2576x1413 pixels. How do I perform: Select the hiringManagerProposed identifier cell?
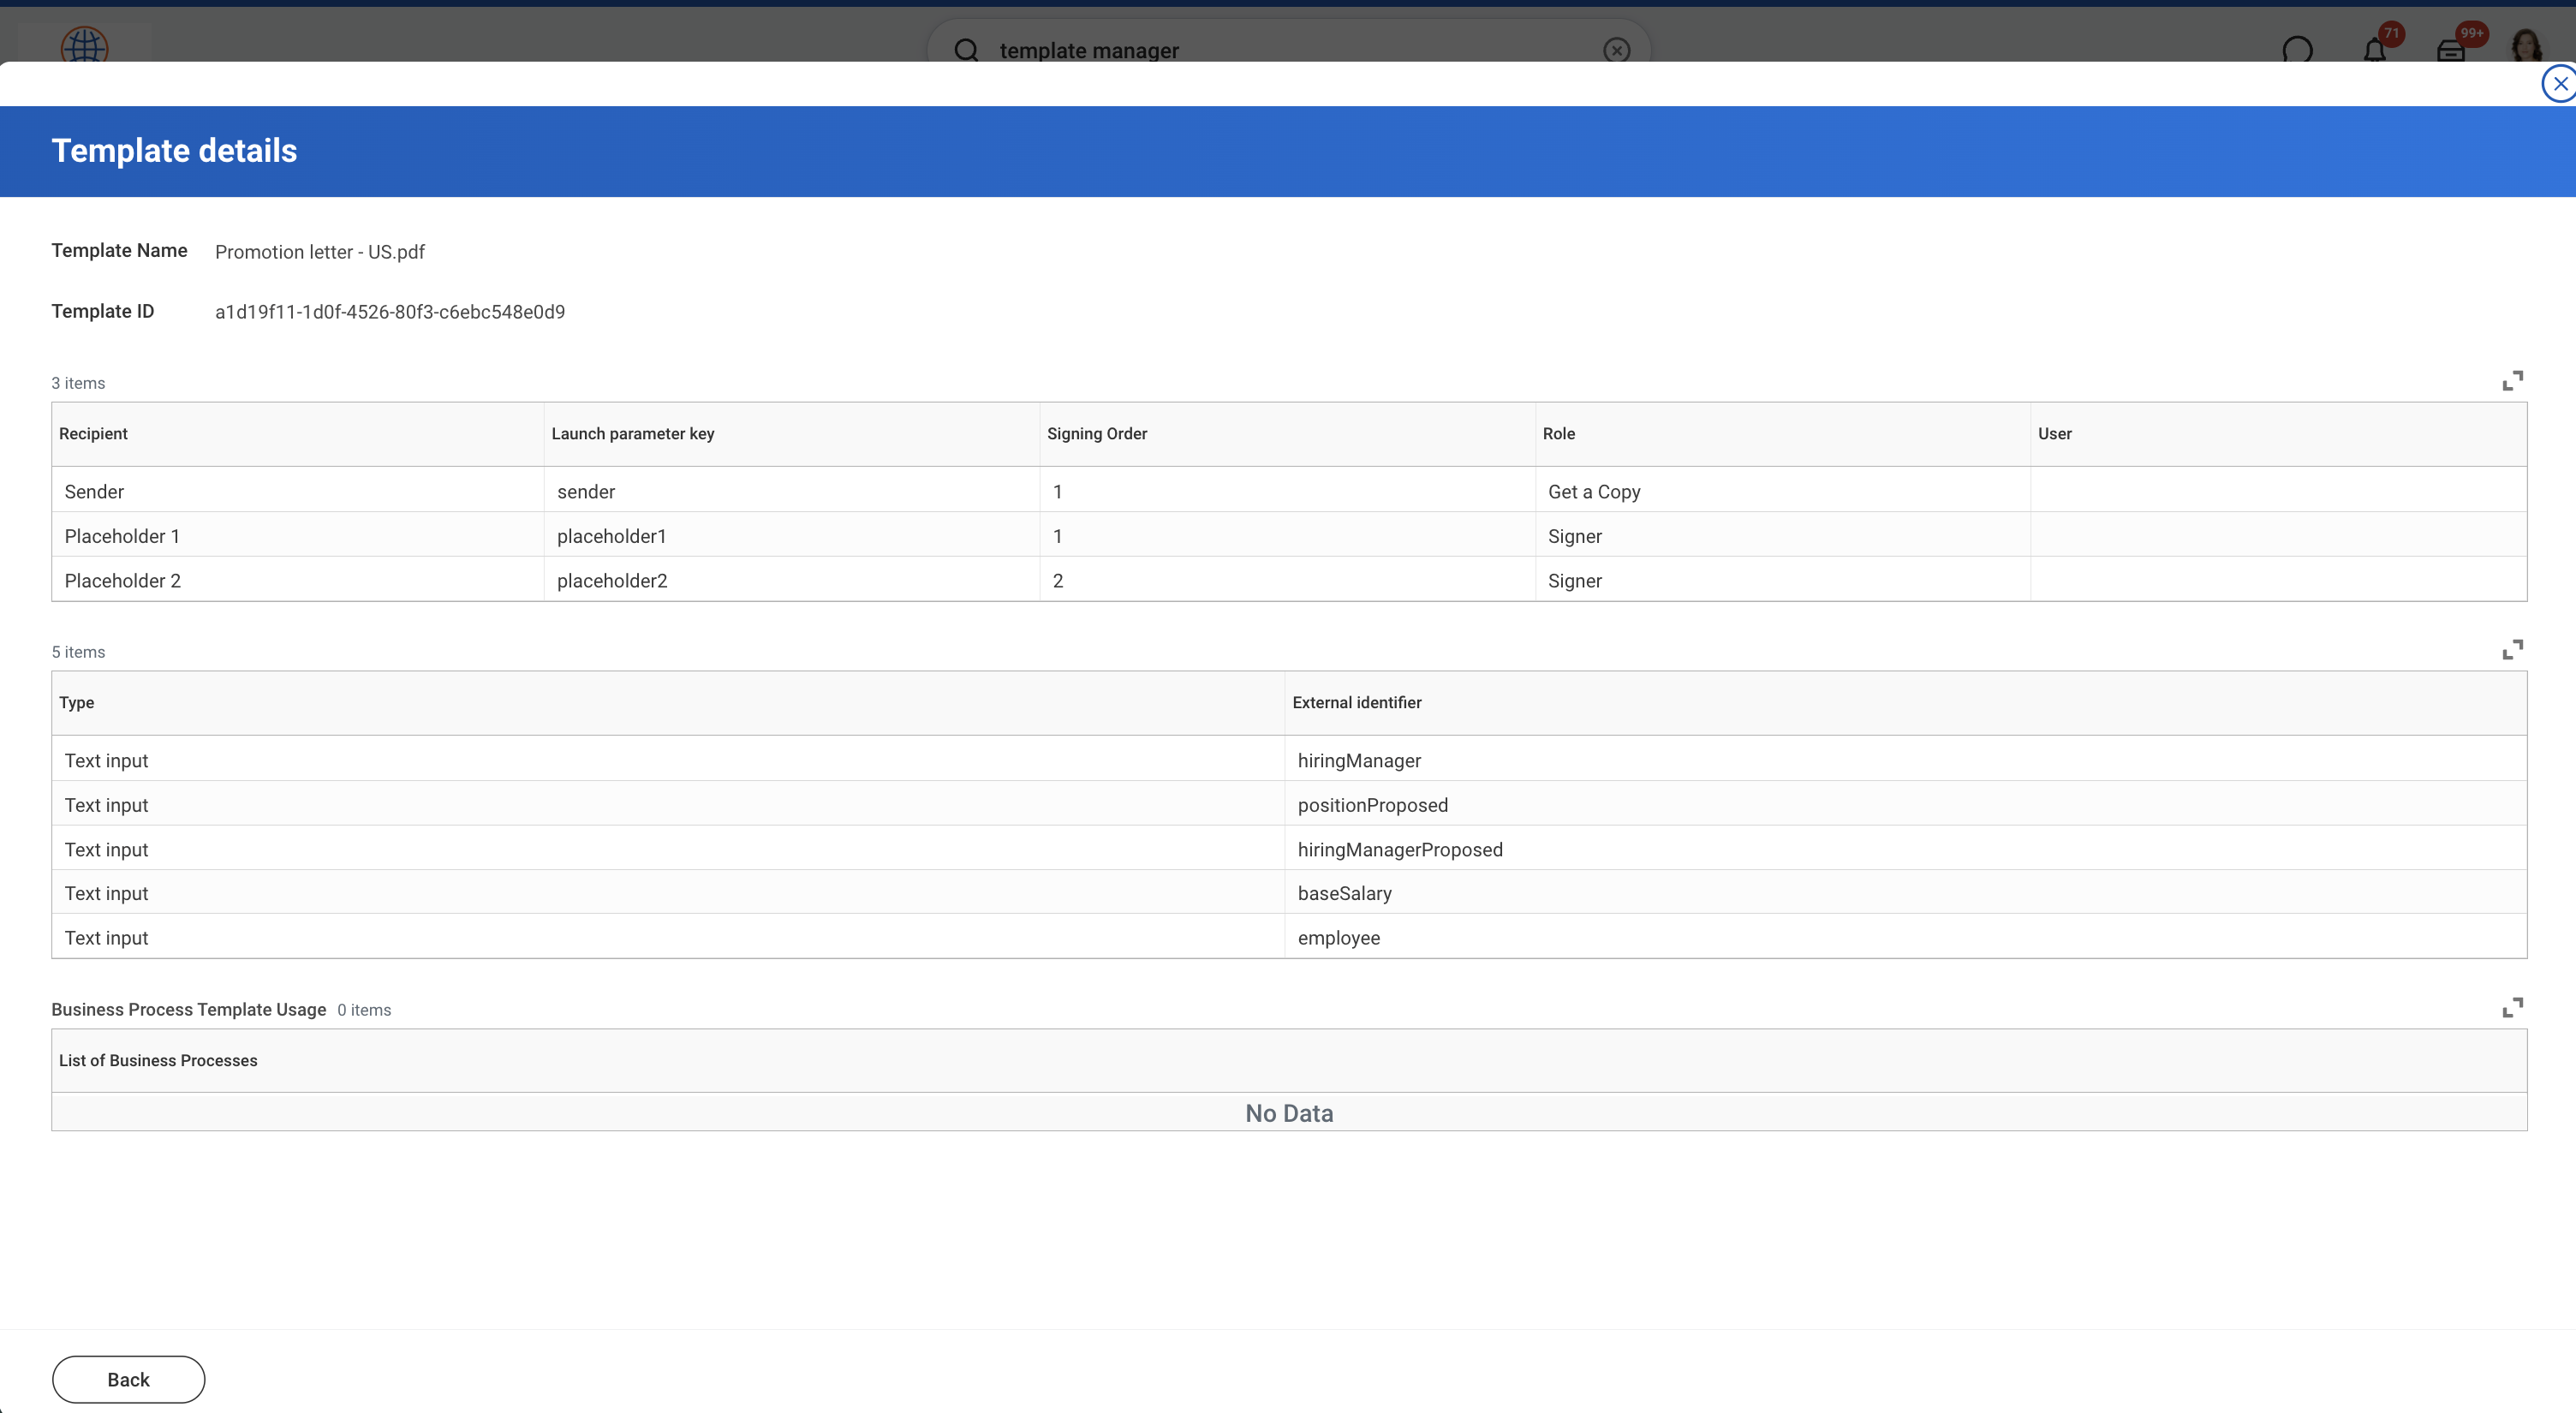(x=1905, y=849)
